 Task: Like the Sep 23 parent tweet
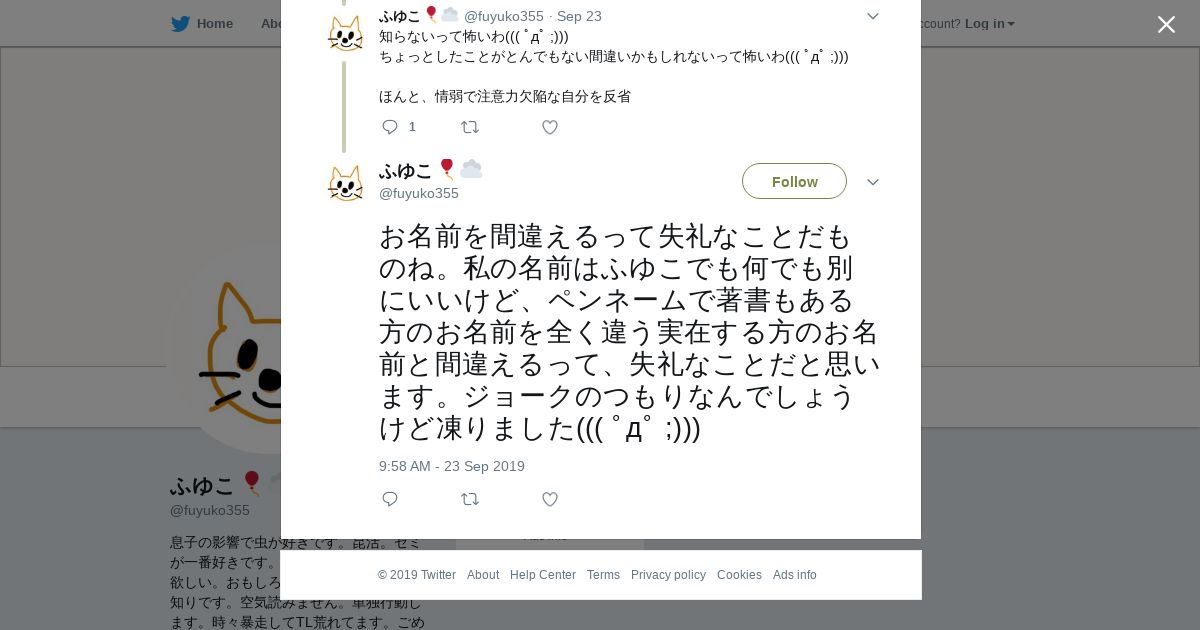[x=549, y=127]
